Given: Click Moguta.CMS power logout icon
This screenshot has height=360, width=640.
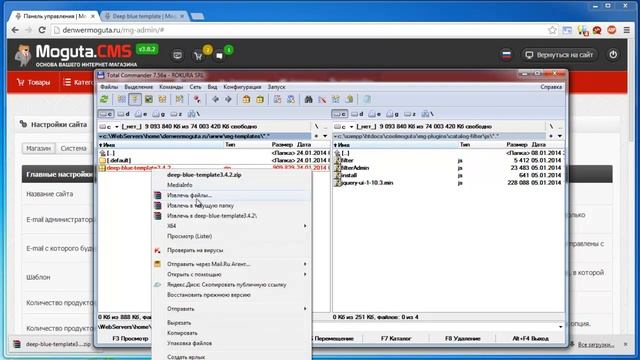Looking at the screenshot, I should 613,55.
